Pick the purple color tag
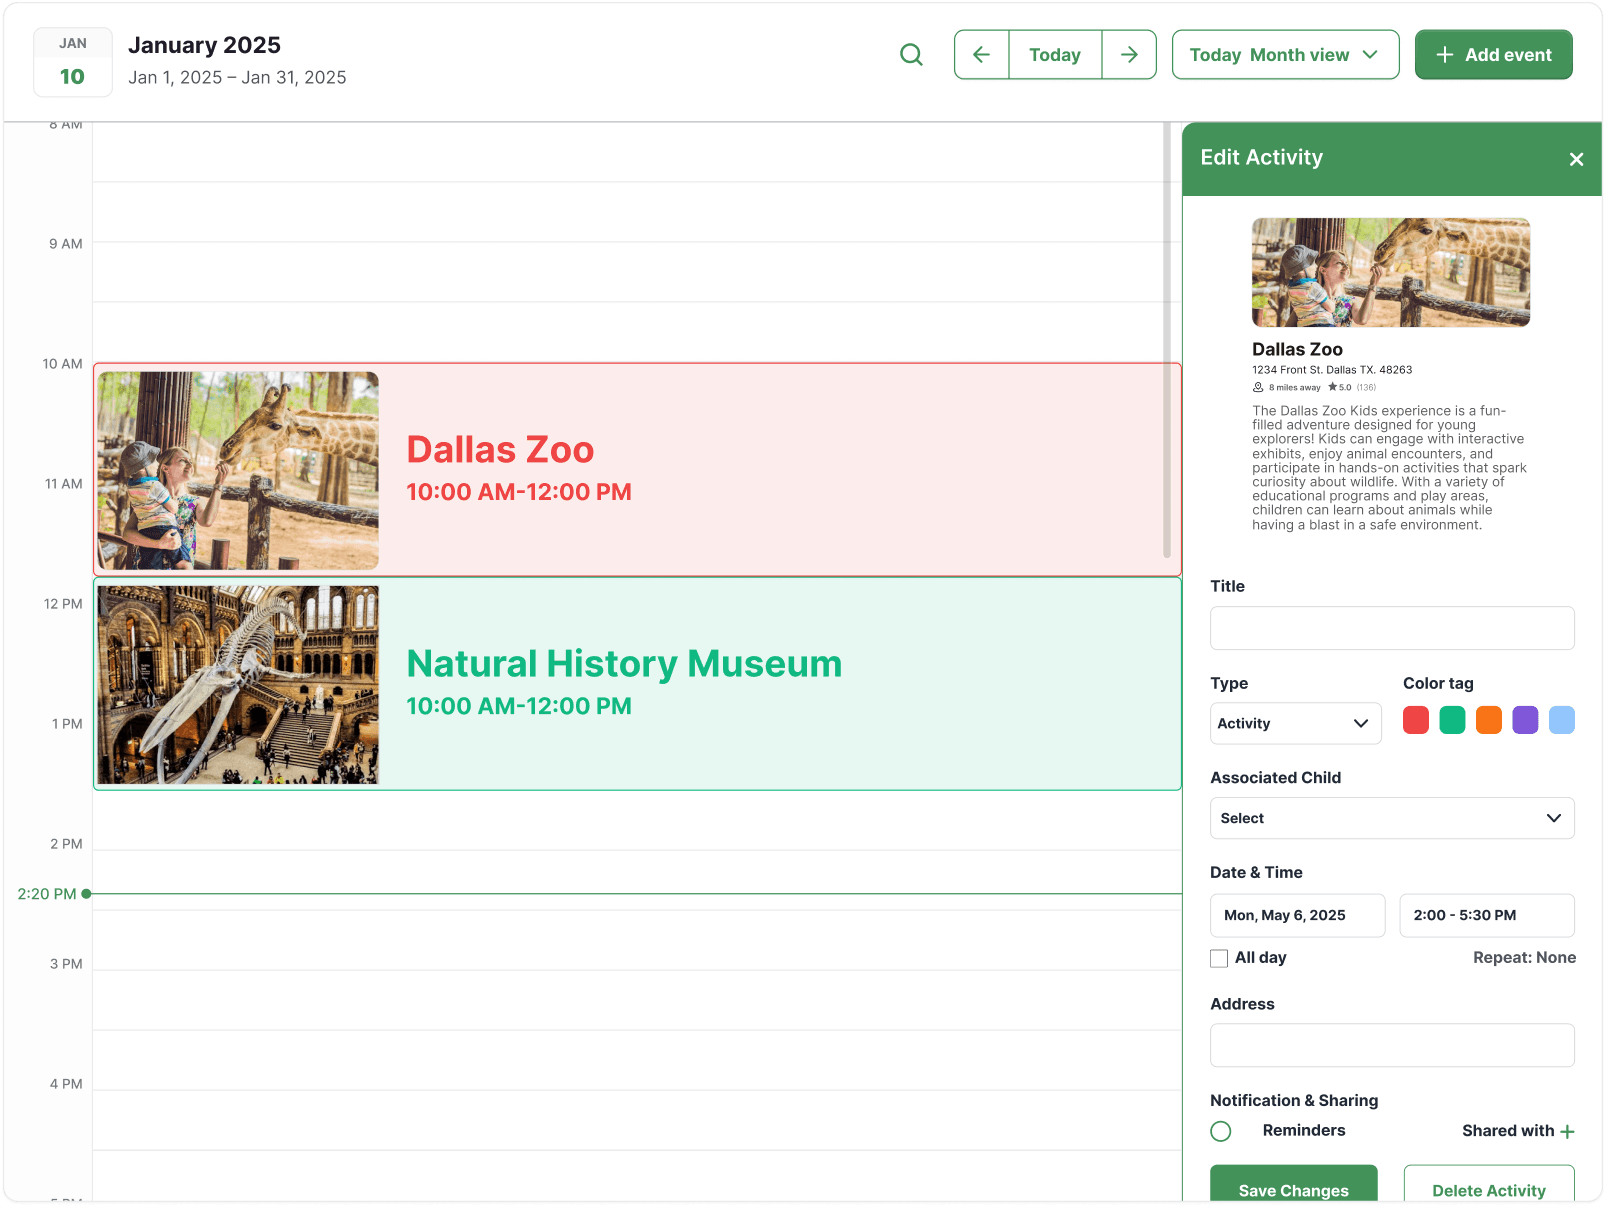 (x=1525, y=720)
